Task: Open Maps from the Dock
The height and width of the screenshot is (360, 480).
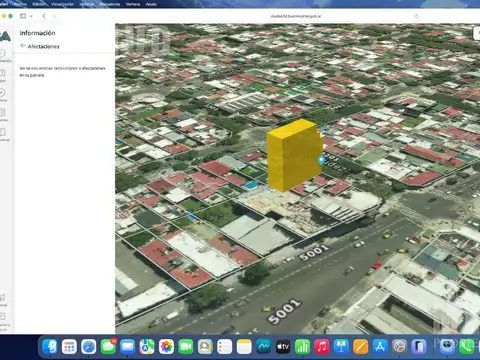Action: 147,347
